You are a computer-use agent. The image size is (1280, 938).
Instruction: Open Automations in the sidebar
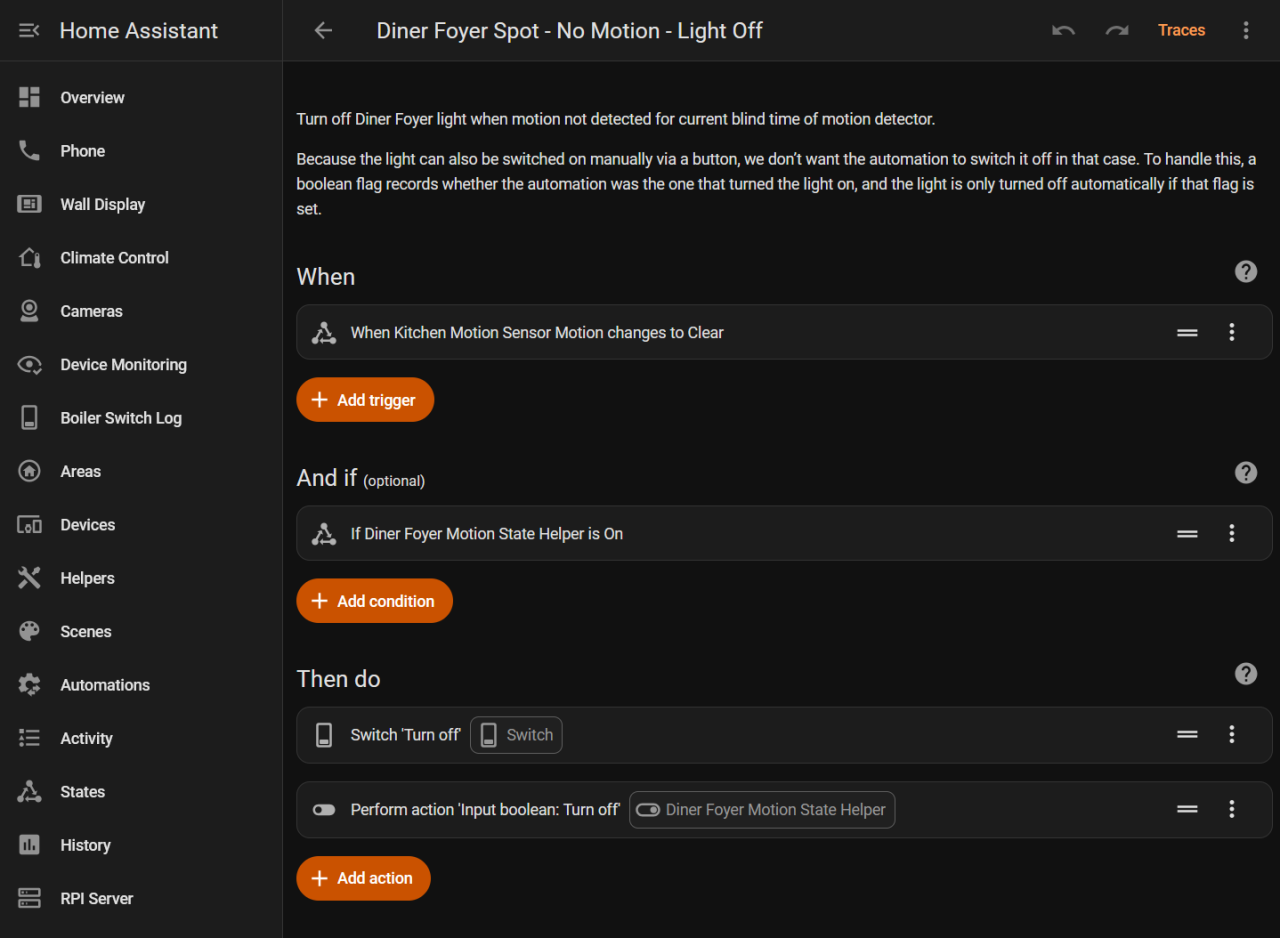click(104, 685)
